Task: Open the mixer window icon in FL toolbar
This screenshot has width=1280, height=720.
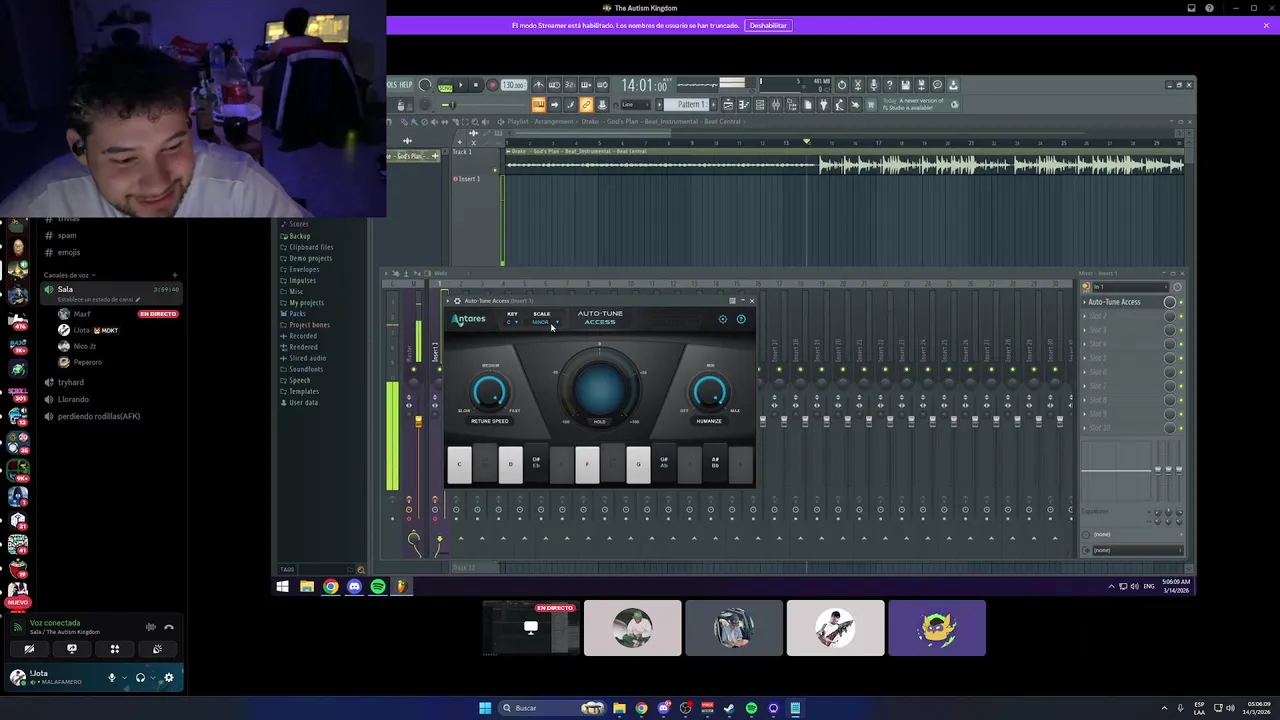Action: point(775,104)
